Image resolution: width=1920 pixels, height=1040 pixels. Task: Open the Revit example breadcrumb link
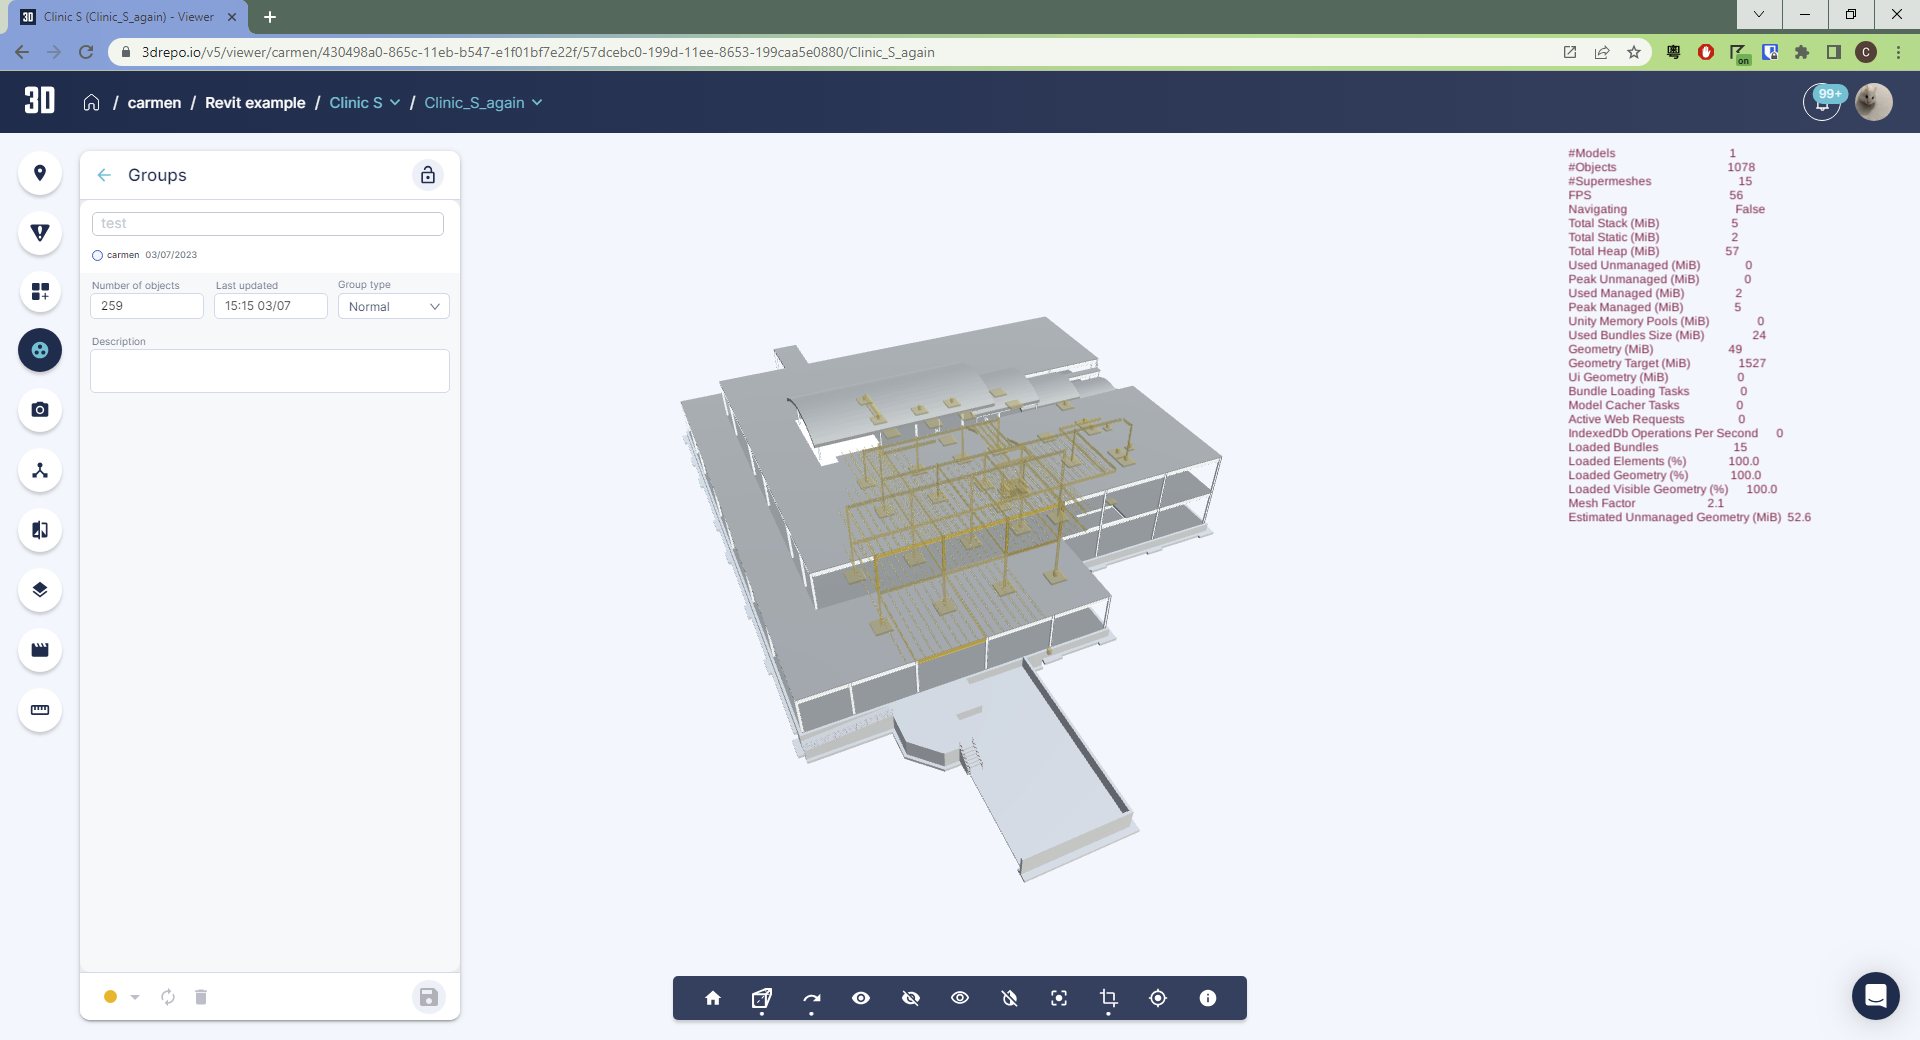(x=254, y=102)
